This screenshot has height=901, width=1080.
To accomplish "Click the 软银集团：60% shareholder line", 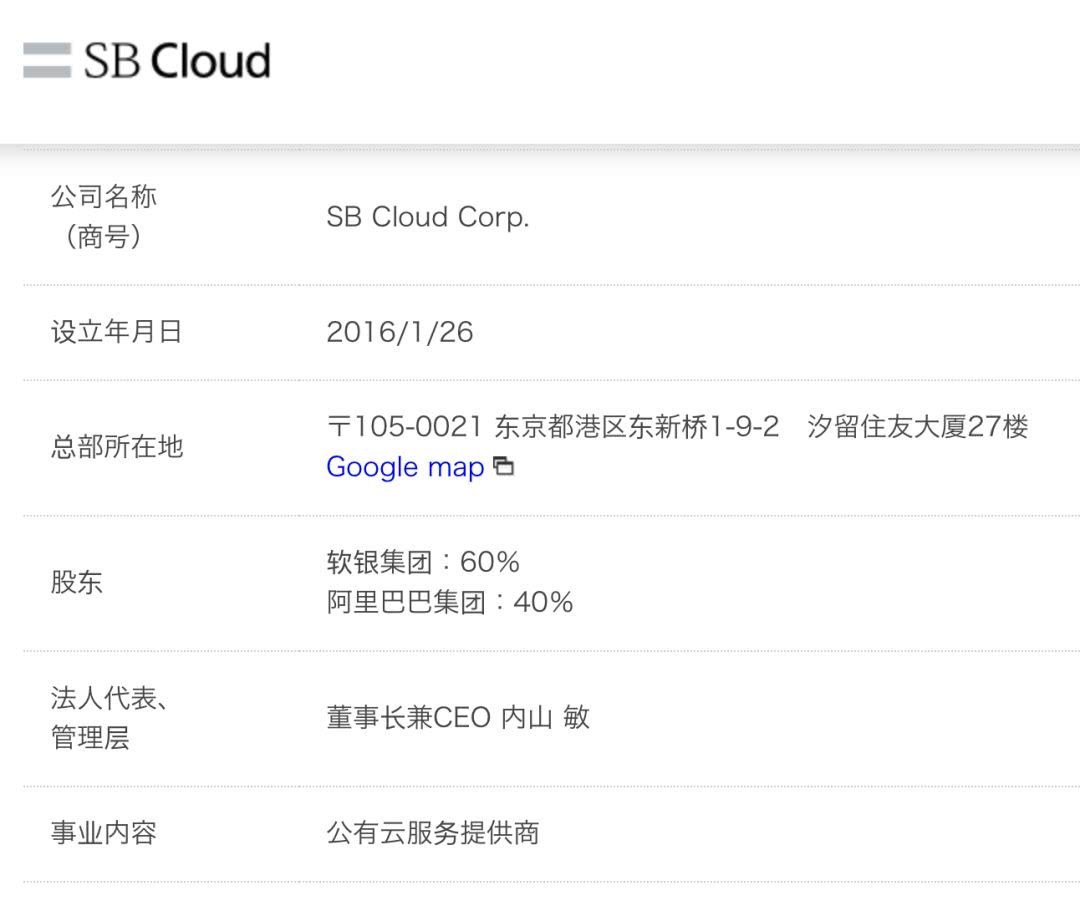I will (x=423, y=562).
